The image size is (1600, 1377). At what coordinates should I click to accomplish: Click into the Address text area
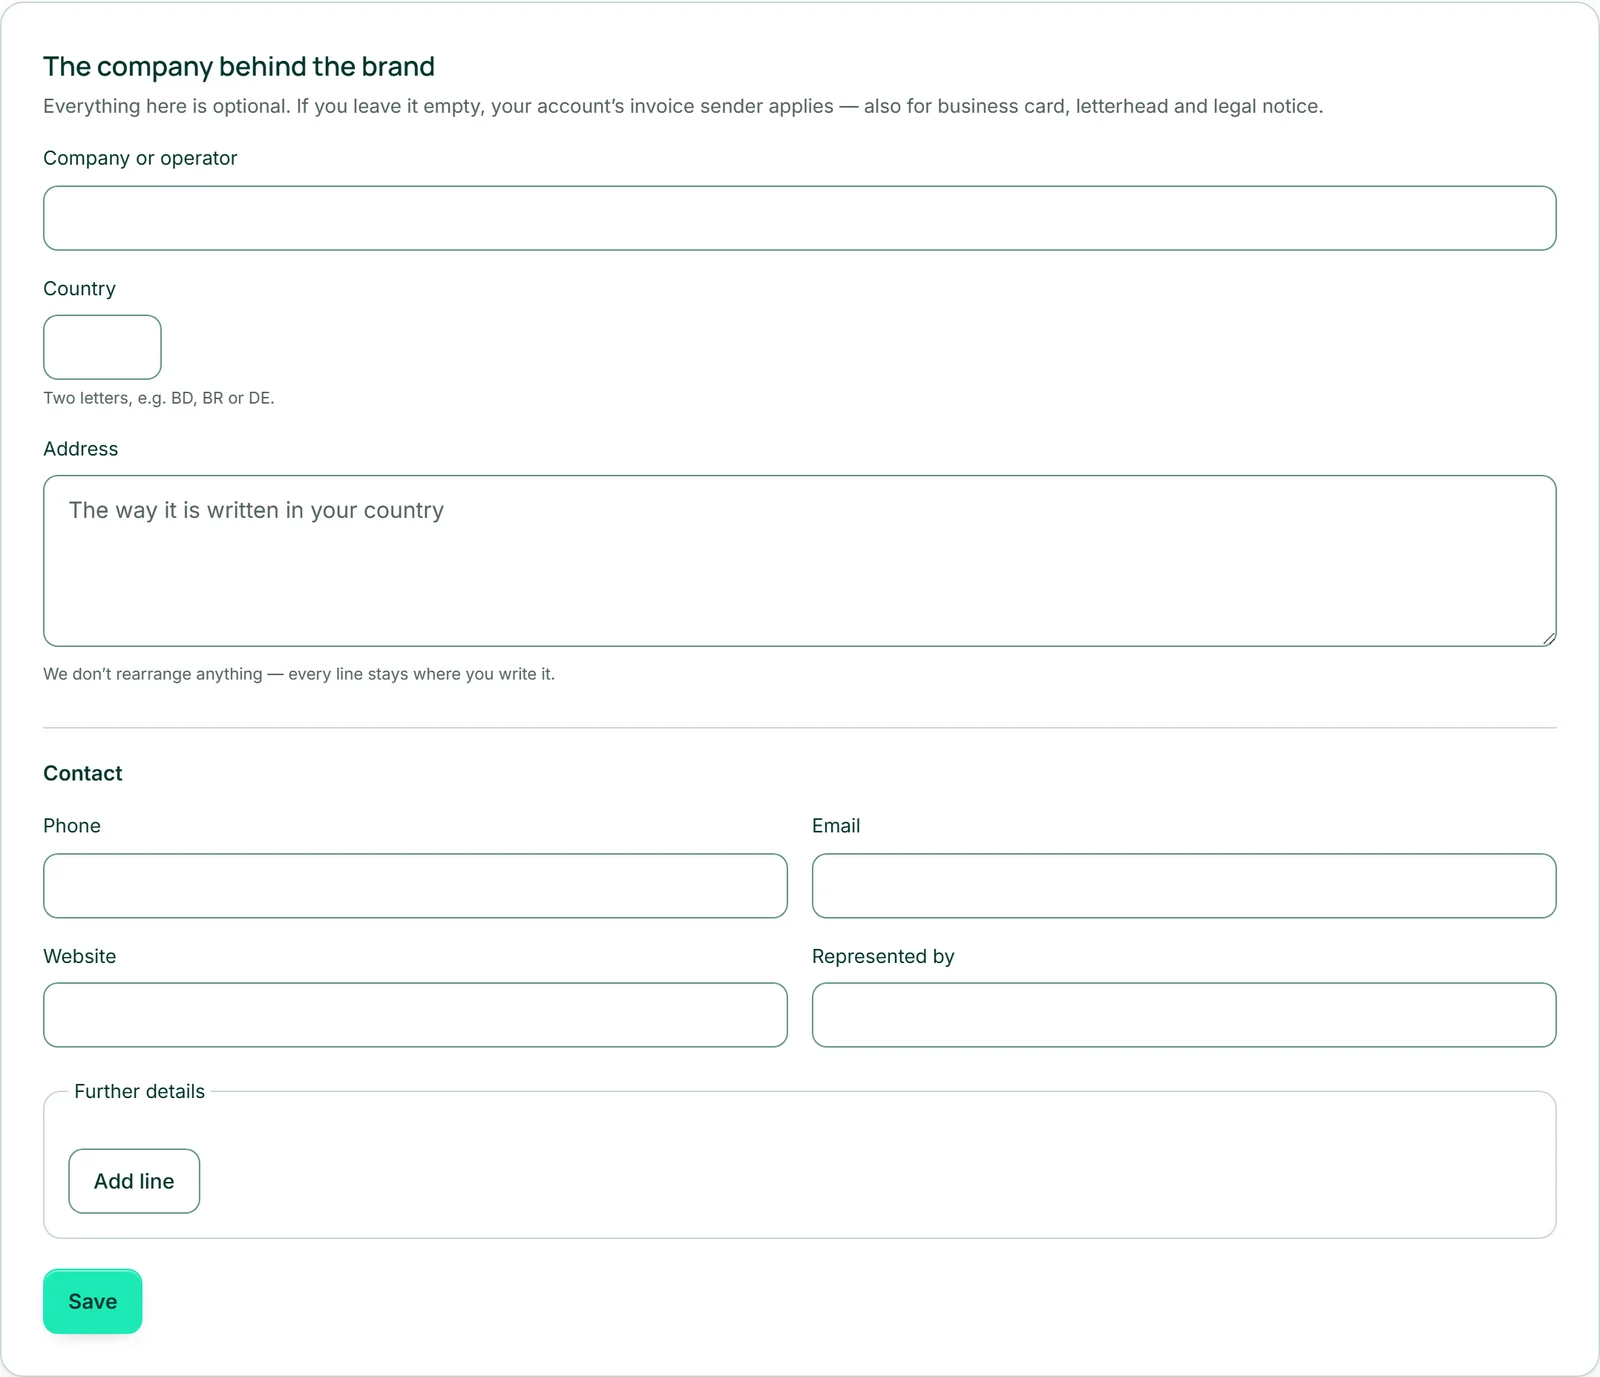click(x=799, y=561)
